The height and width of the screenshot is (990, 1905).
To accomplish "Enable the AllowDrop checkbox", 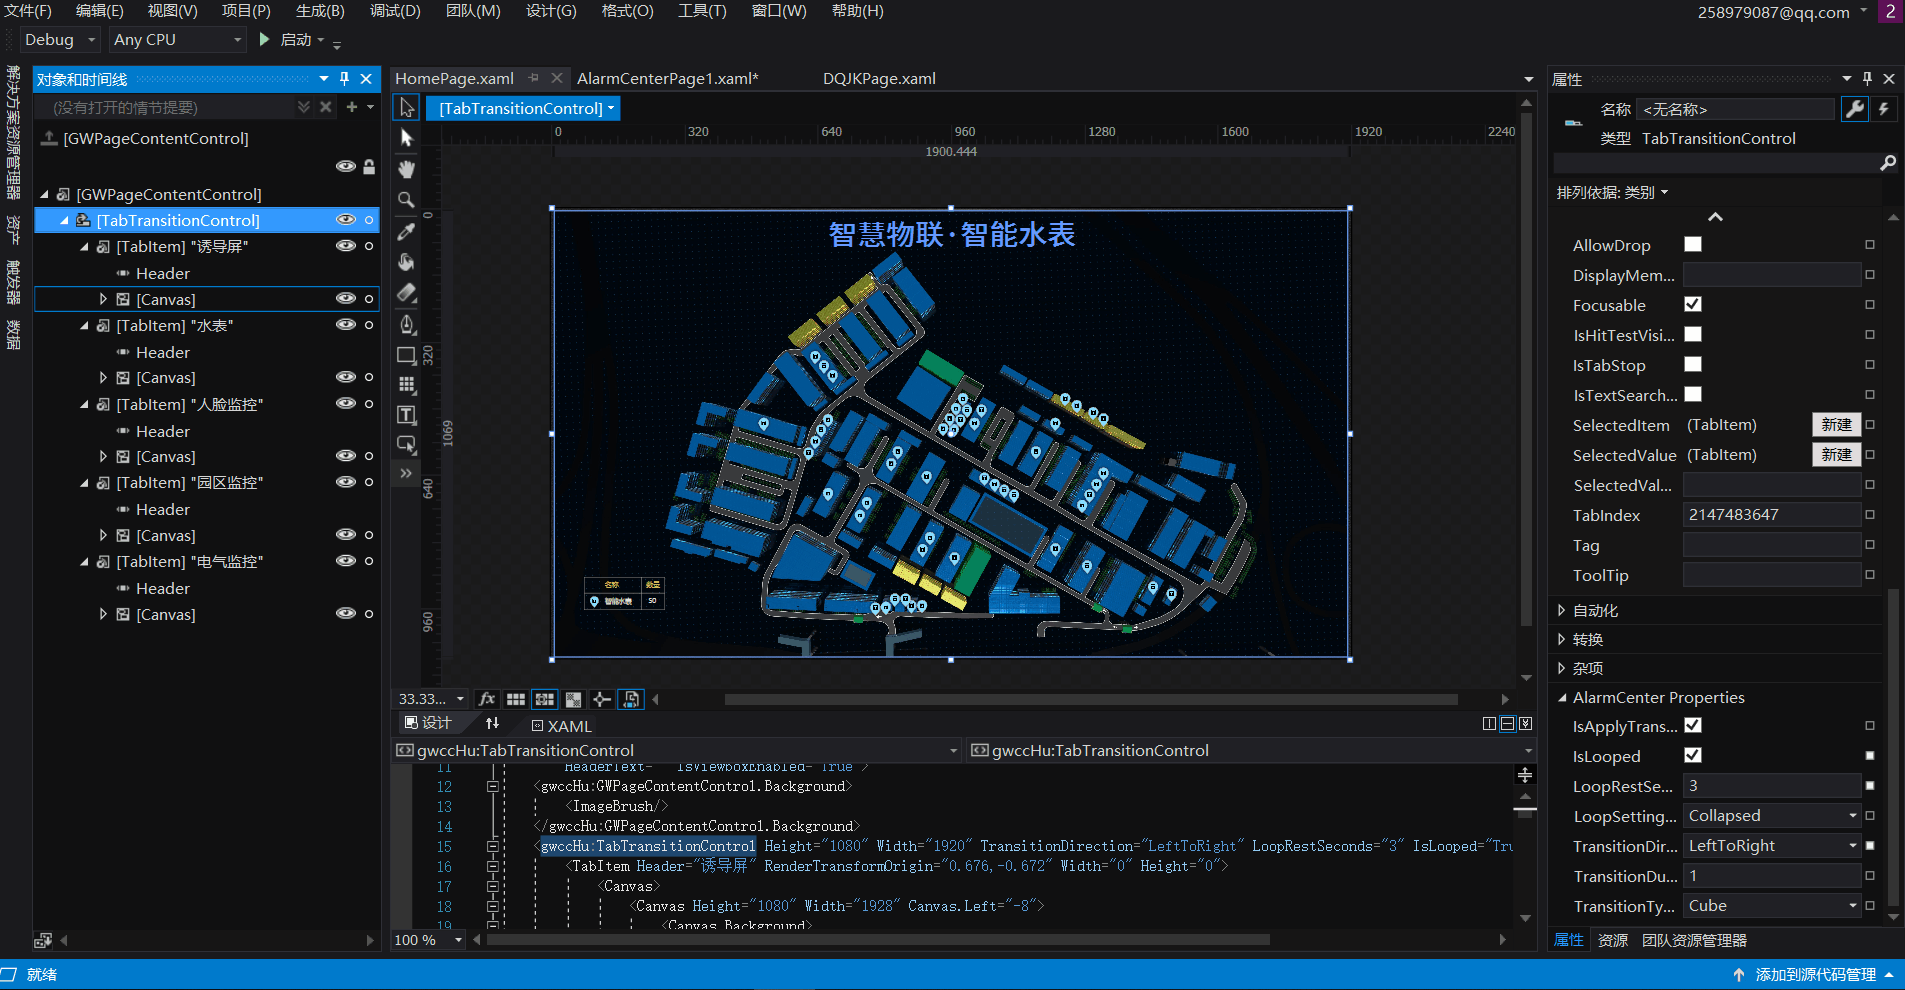I will (x=1692, y=245).
